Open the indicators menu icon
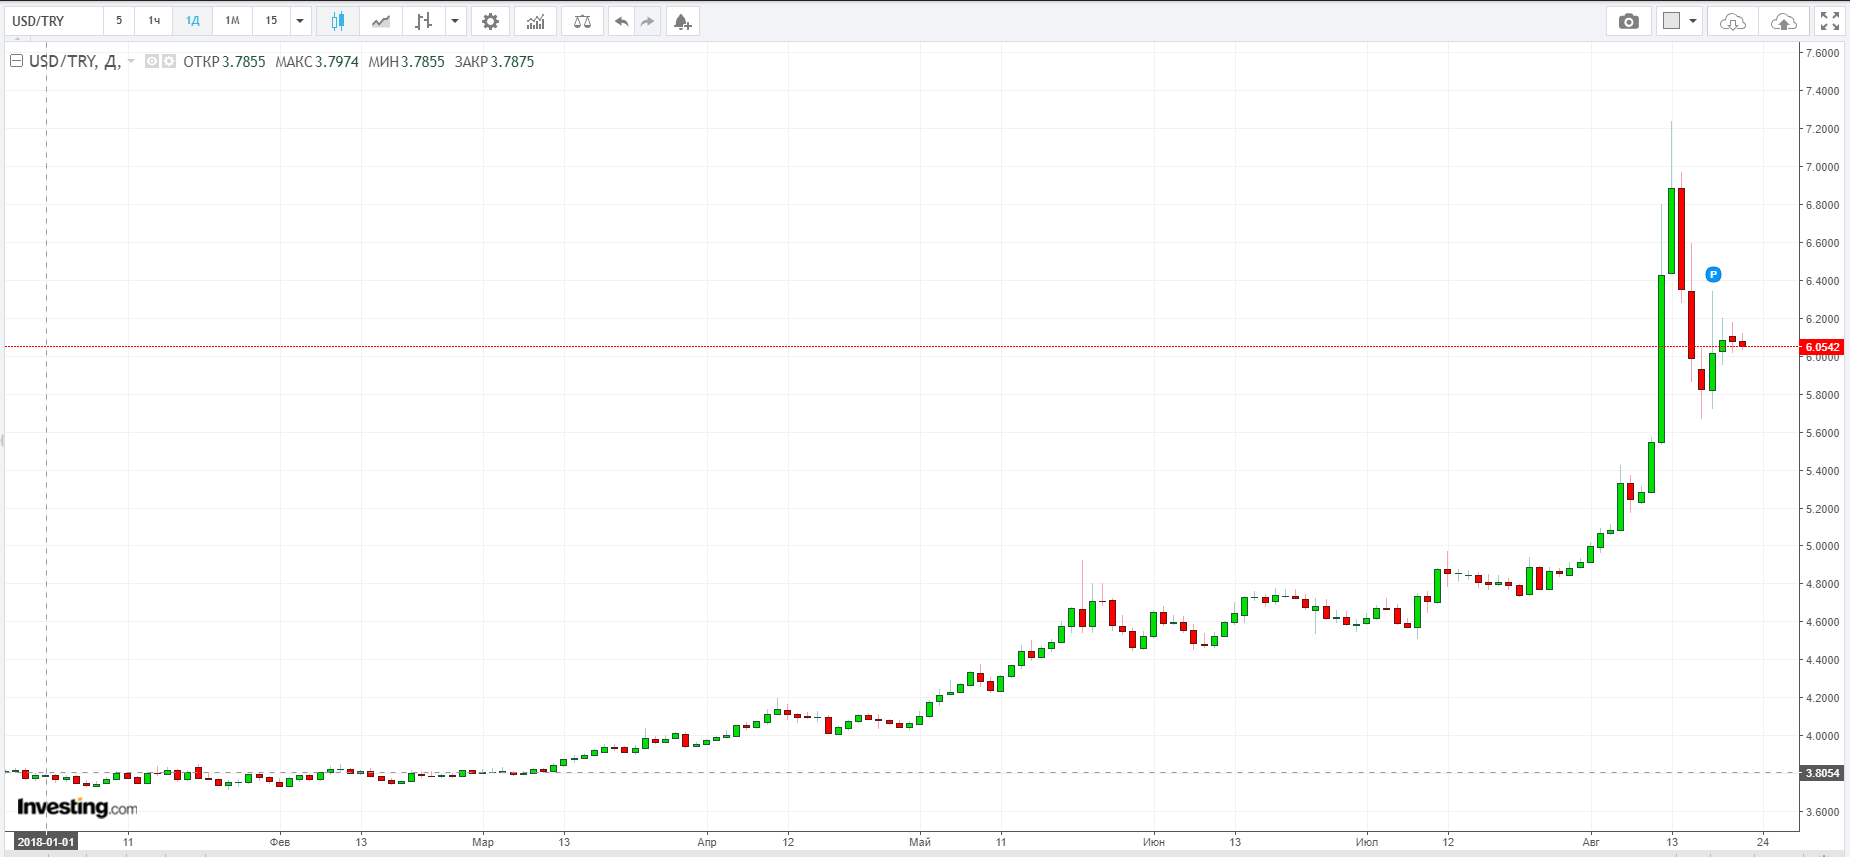Screen dimensions: 1850x857 point(536,21)
